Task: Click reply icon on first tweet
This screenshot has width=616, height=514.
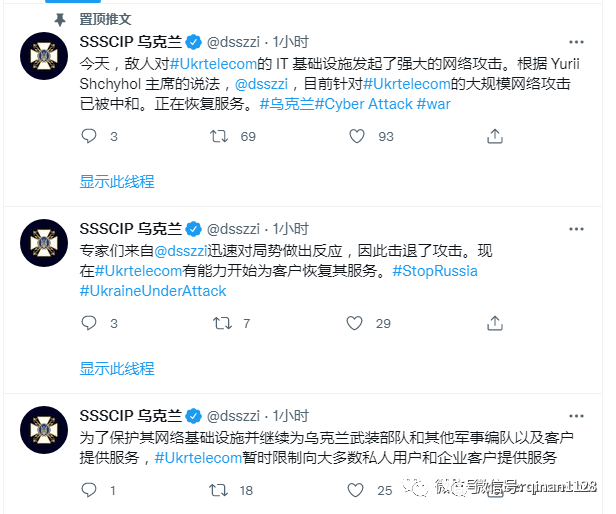Action: coord(89,136)
